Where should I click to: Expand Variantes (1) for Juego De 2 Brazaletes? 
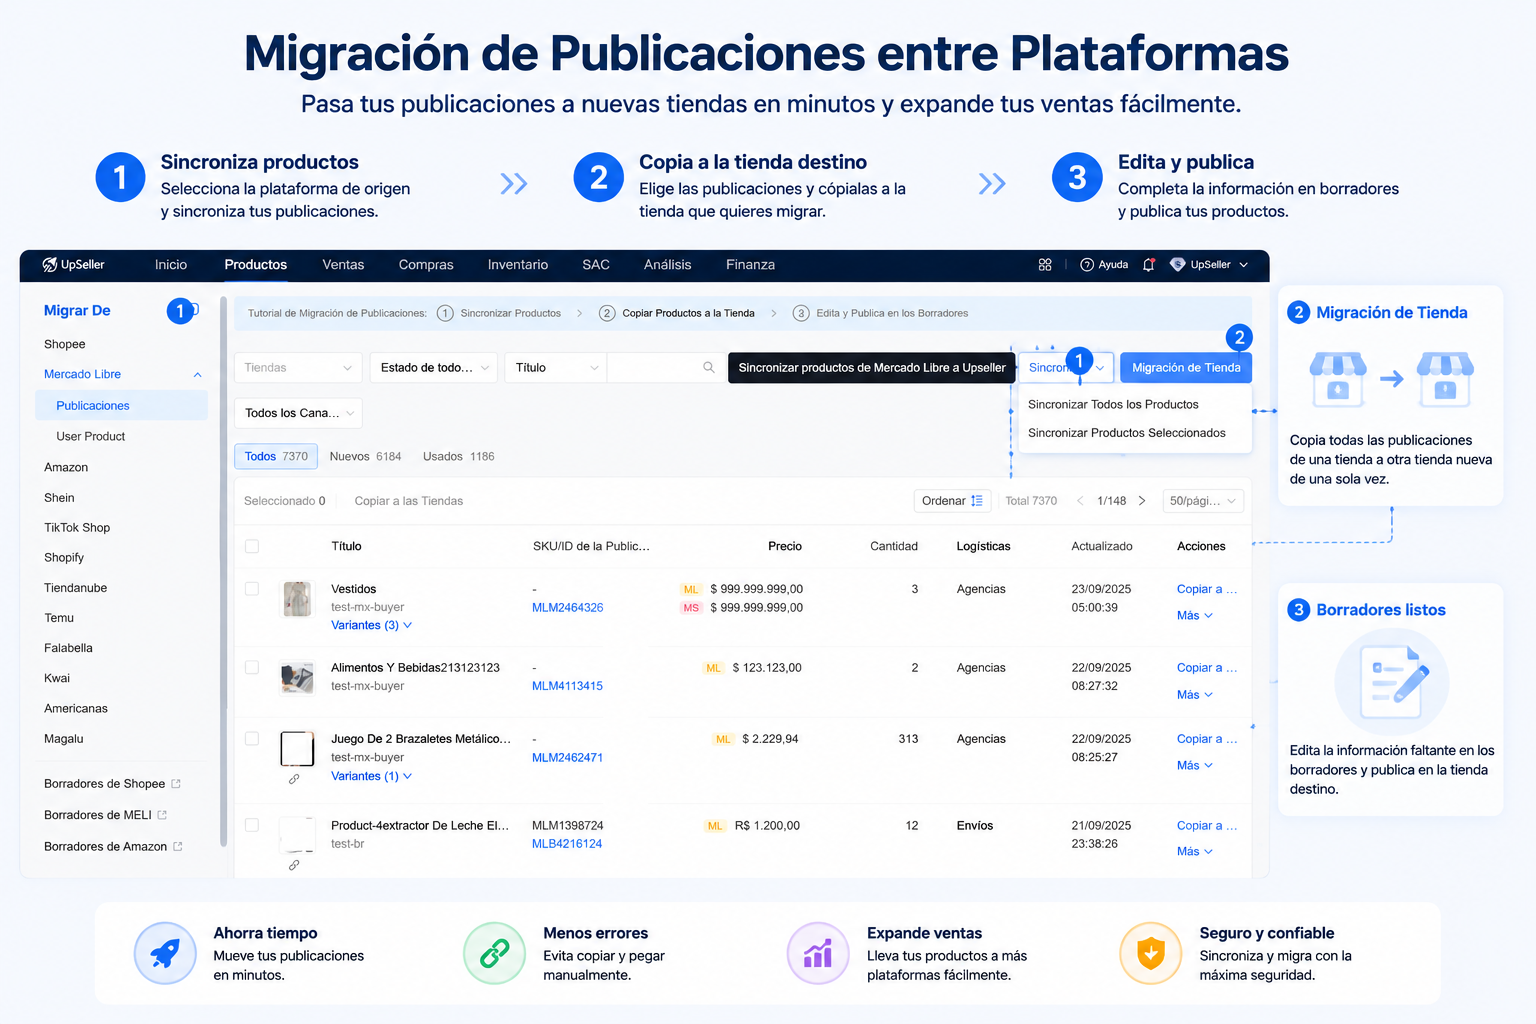[x=371, y=776]
